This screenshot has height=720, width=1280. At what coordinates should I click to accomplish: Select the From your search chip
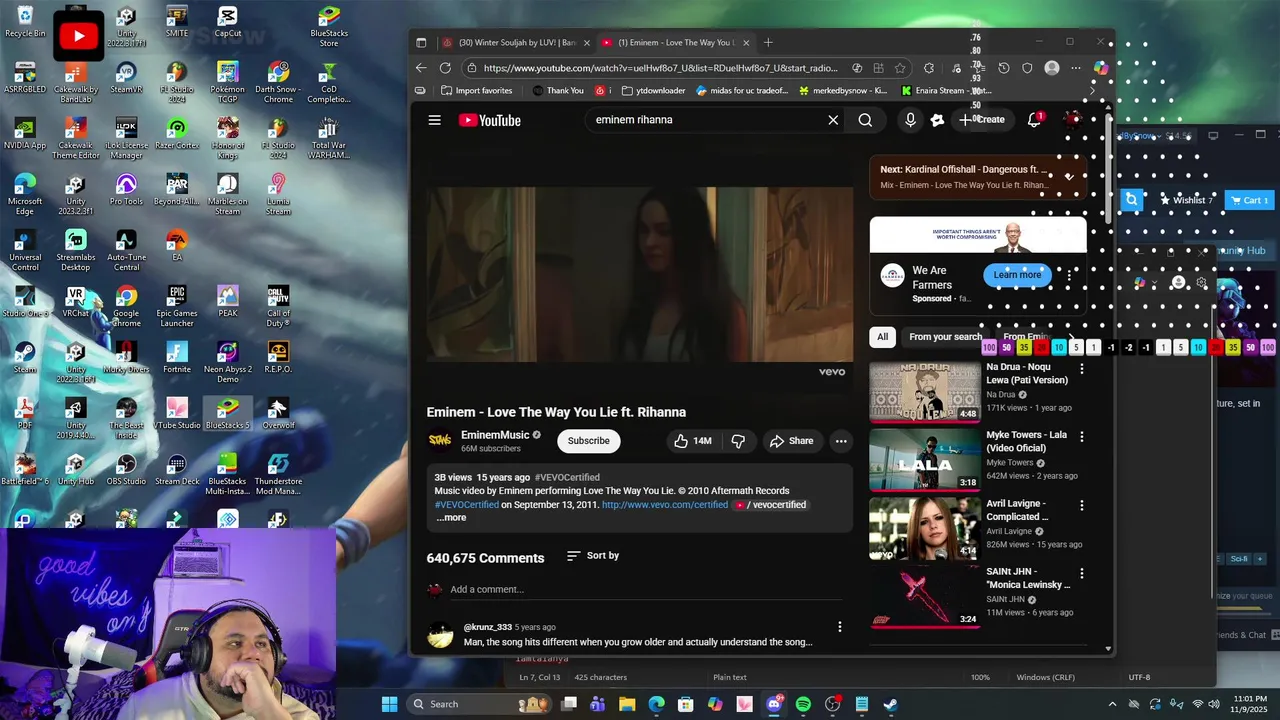pos(945,337)
